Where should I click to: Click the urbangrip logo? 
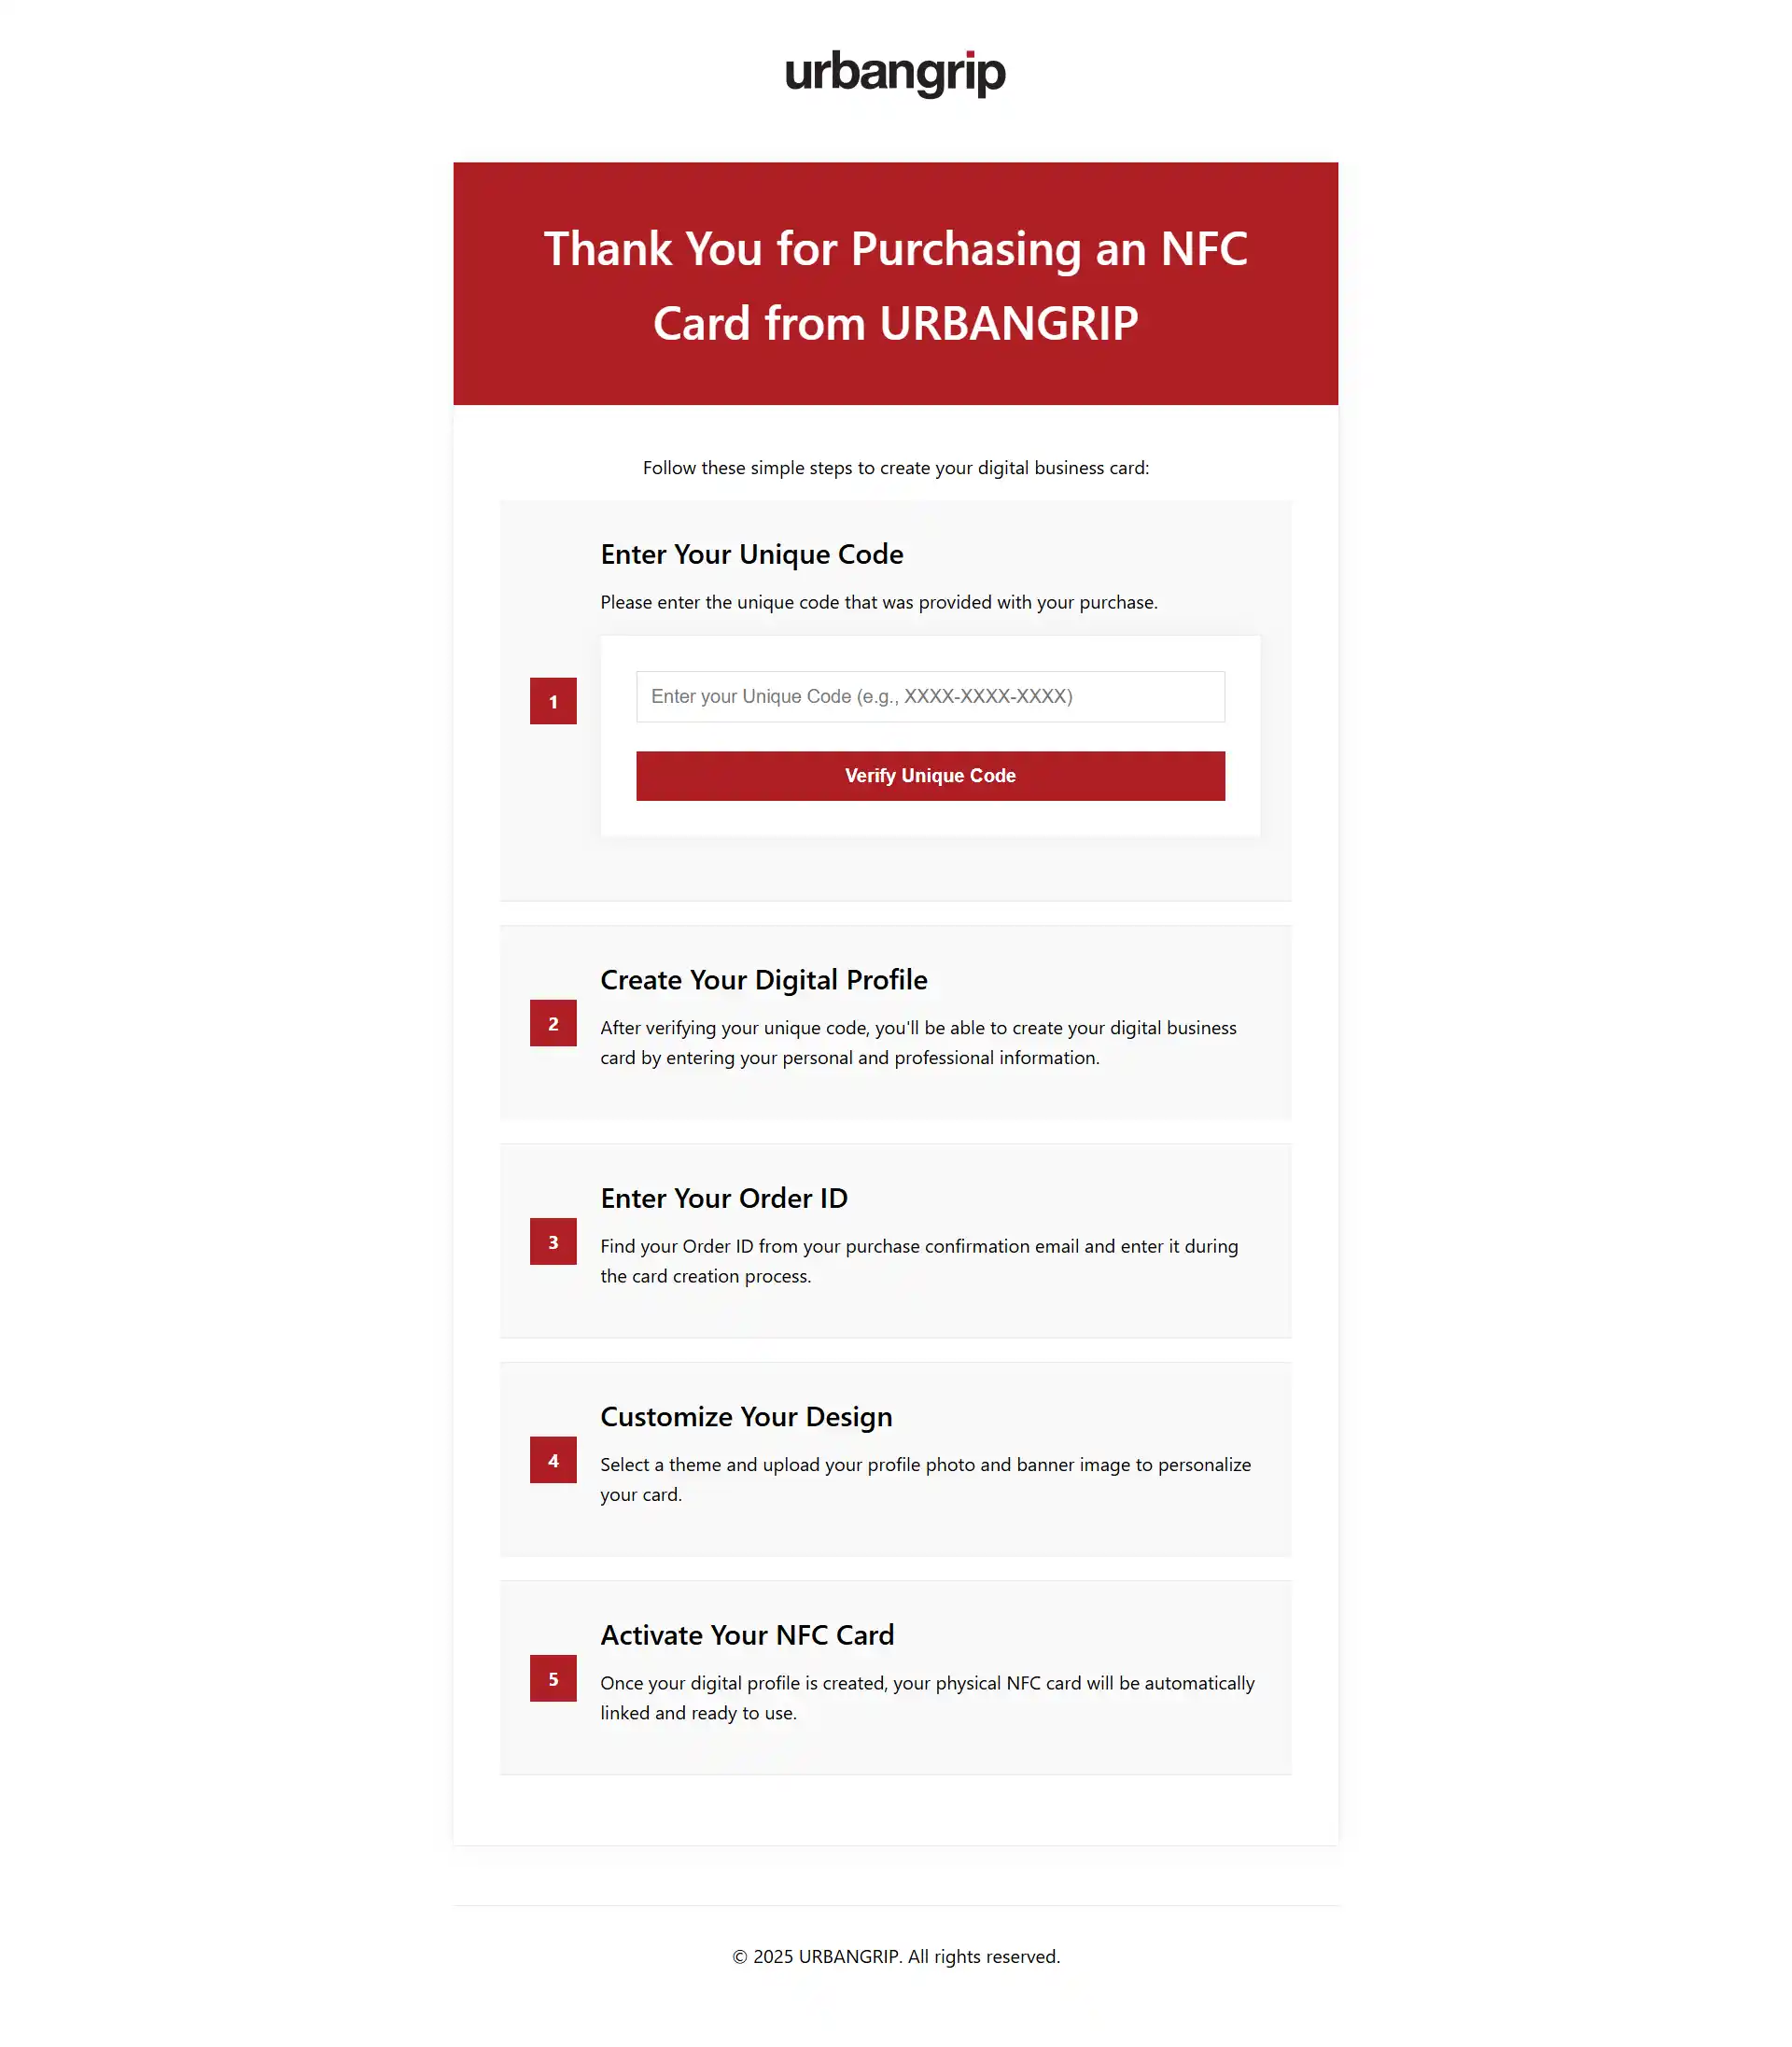pyautogui.click(x=895, y=73)
